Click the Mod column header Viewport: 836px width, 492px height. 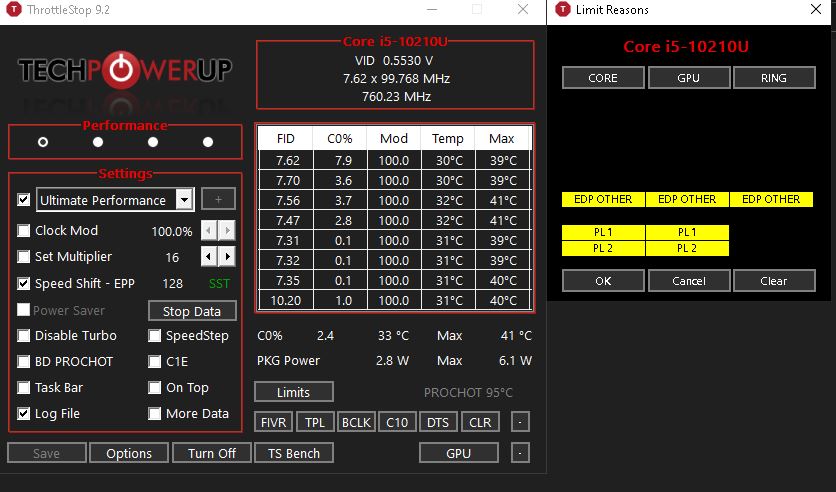(394, 139)
